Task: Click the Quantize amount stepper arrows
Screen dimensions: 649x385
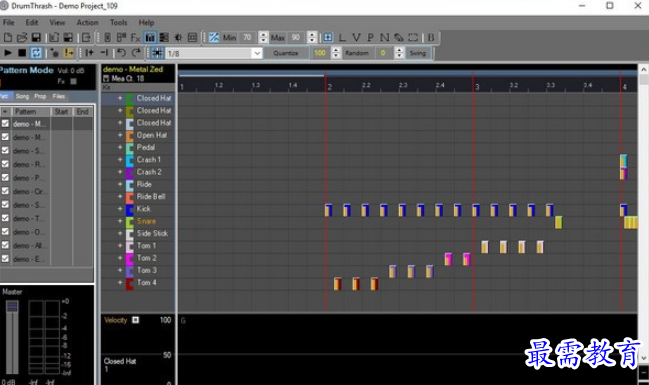Action: tap(336, 53)
